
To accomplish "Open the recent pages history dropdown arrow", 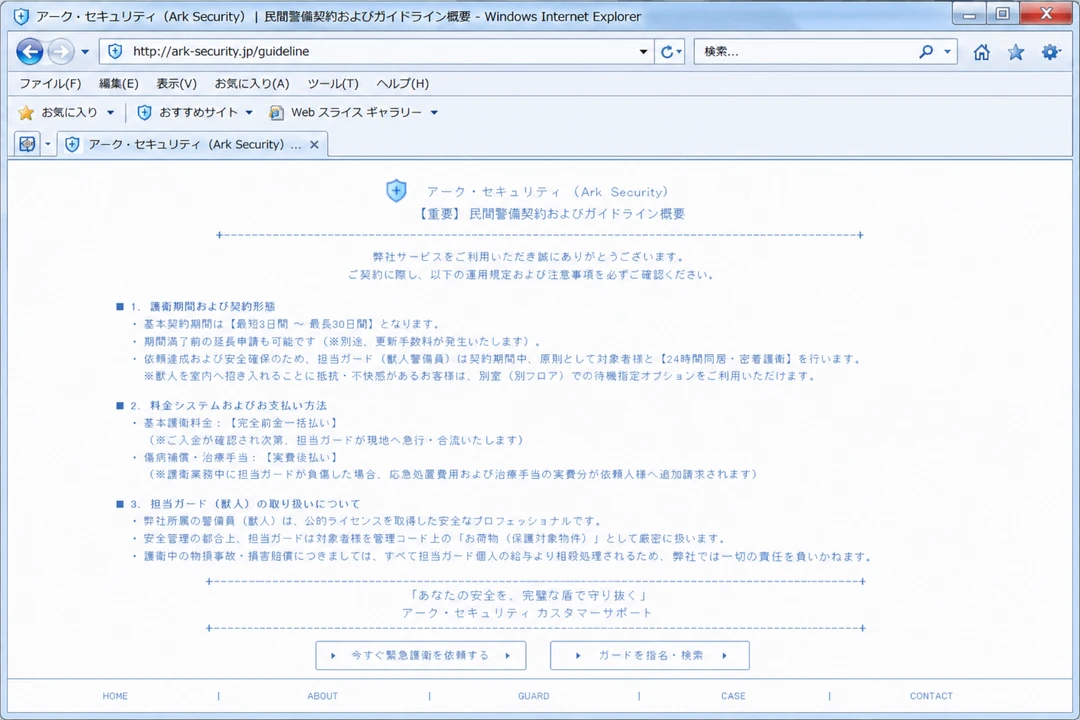I will tap(85, 52).
